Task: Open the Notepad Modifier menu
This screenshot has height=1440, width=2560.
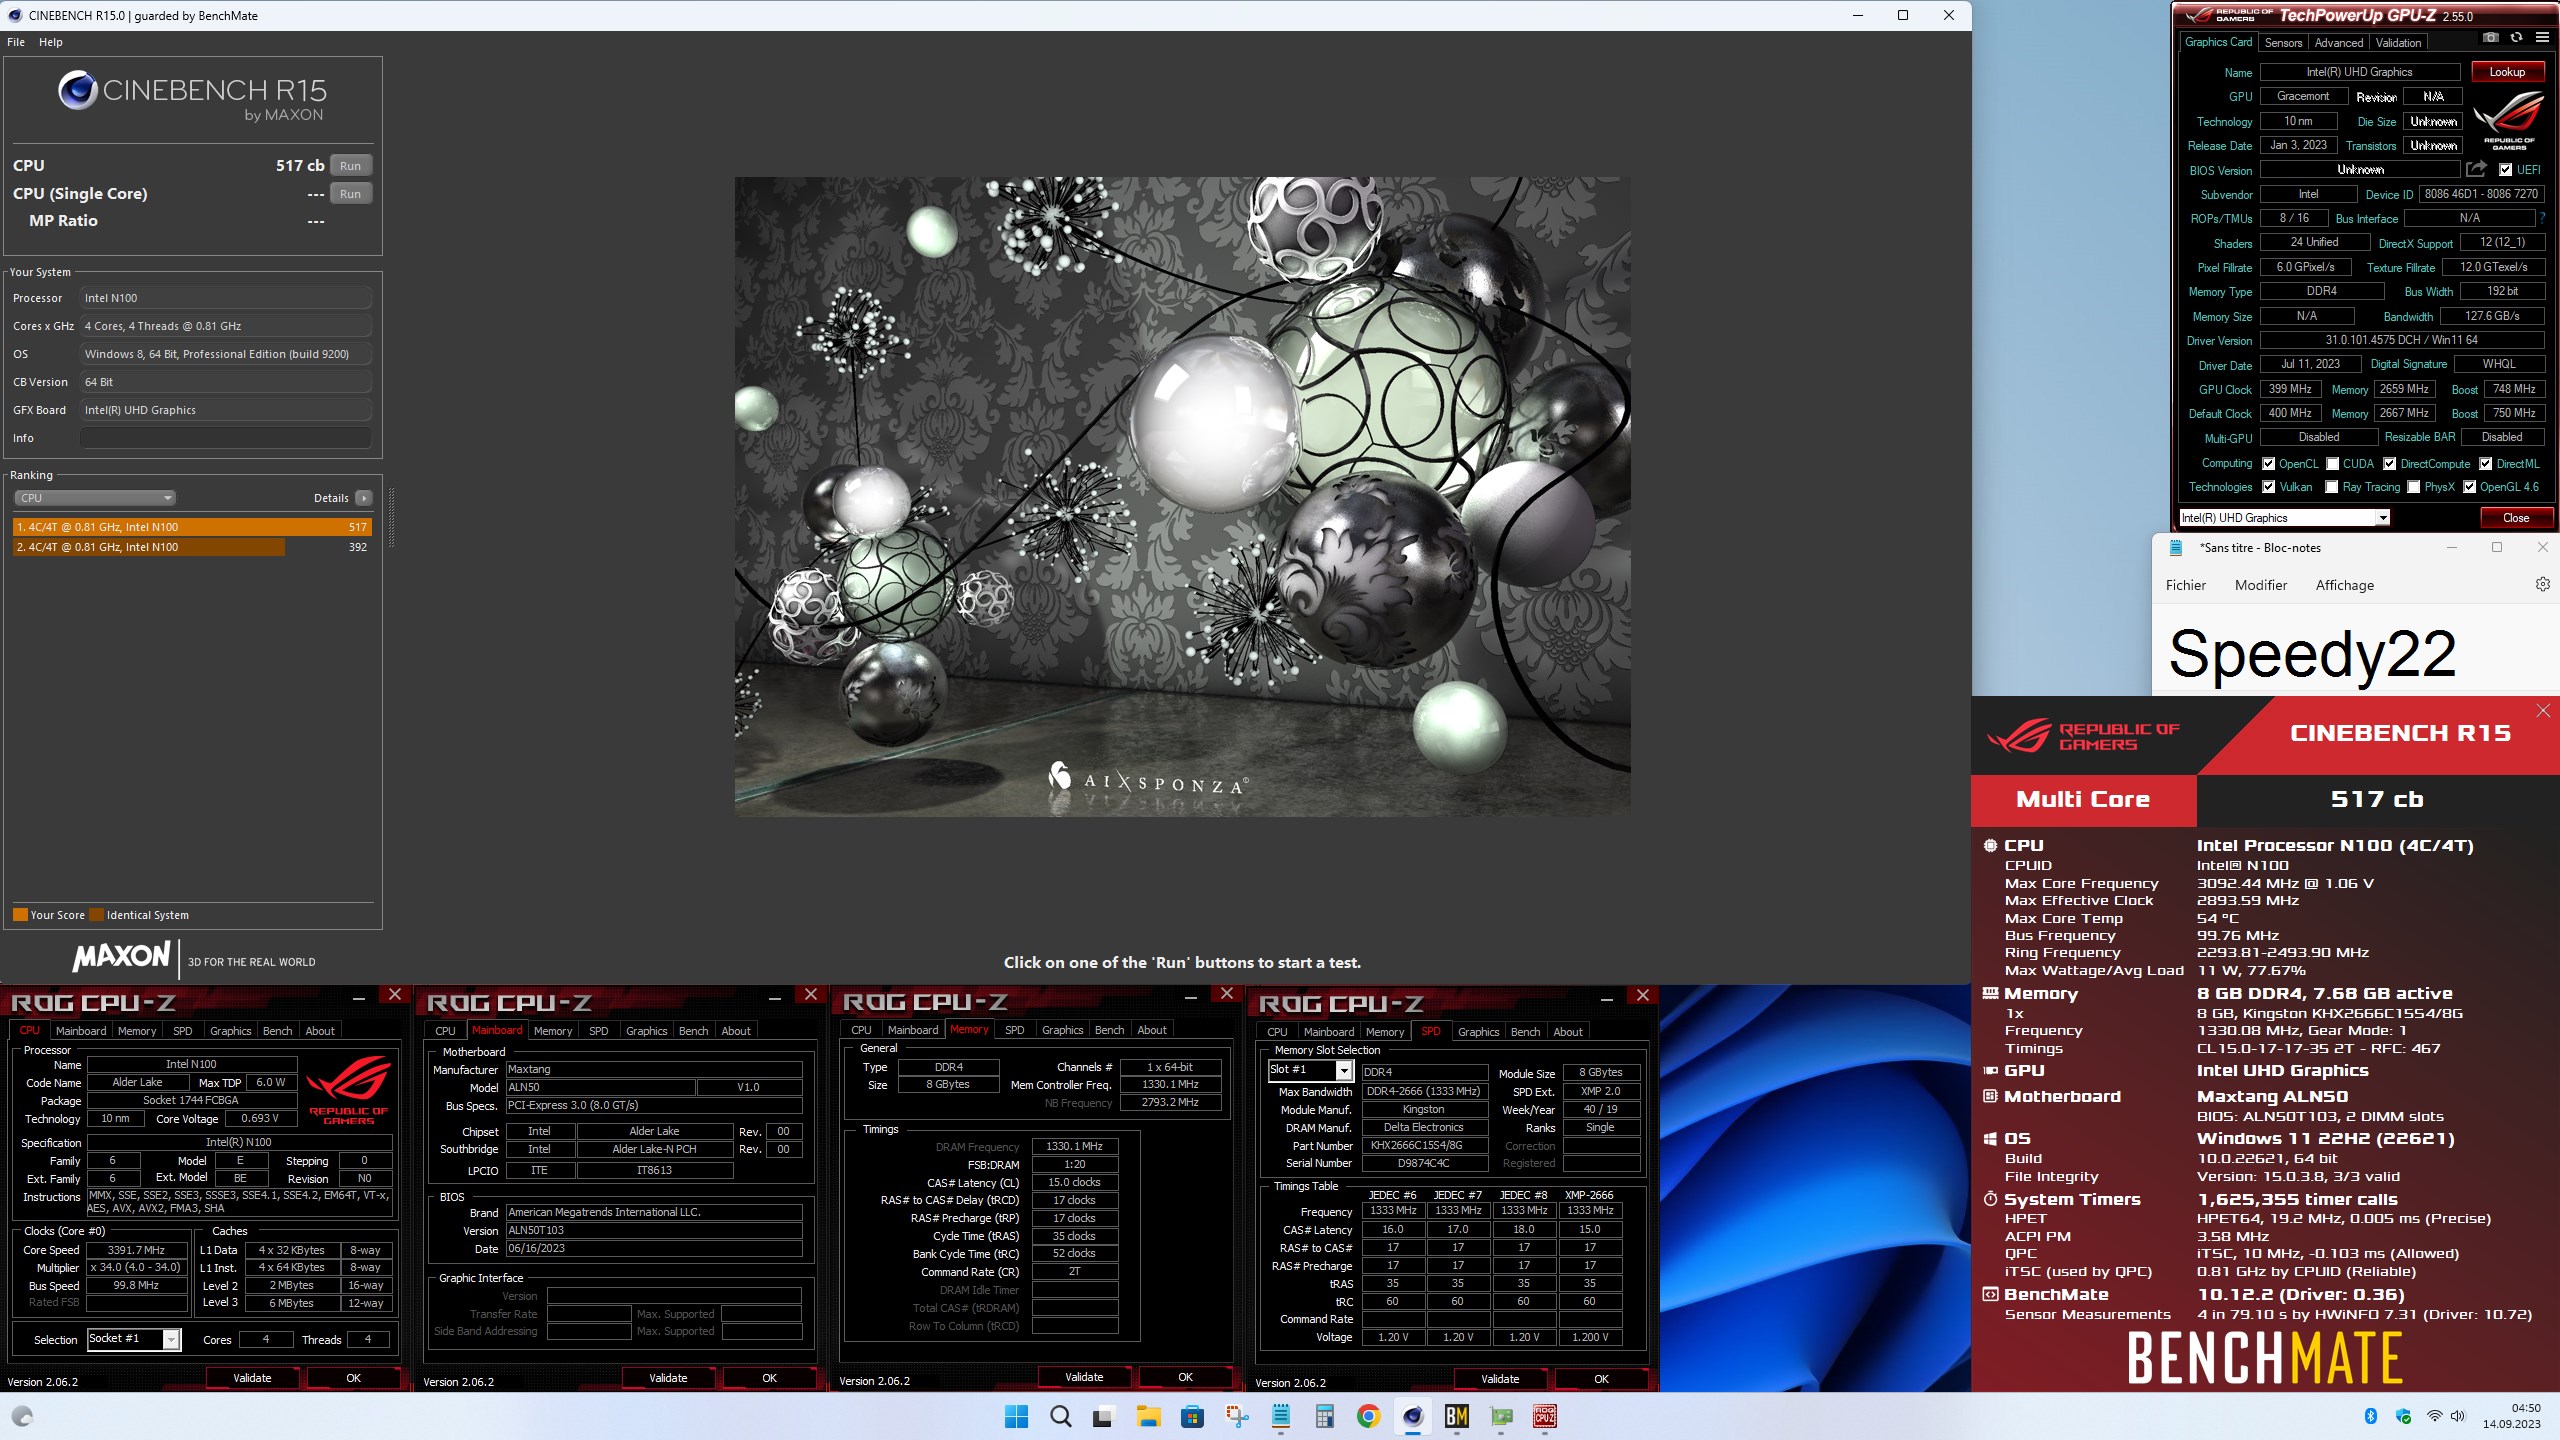Action: coord(2261,585)
